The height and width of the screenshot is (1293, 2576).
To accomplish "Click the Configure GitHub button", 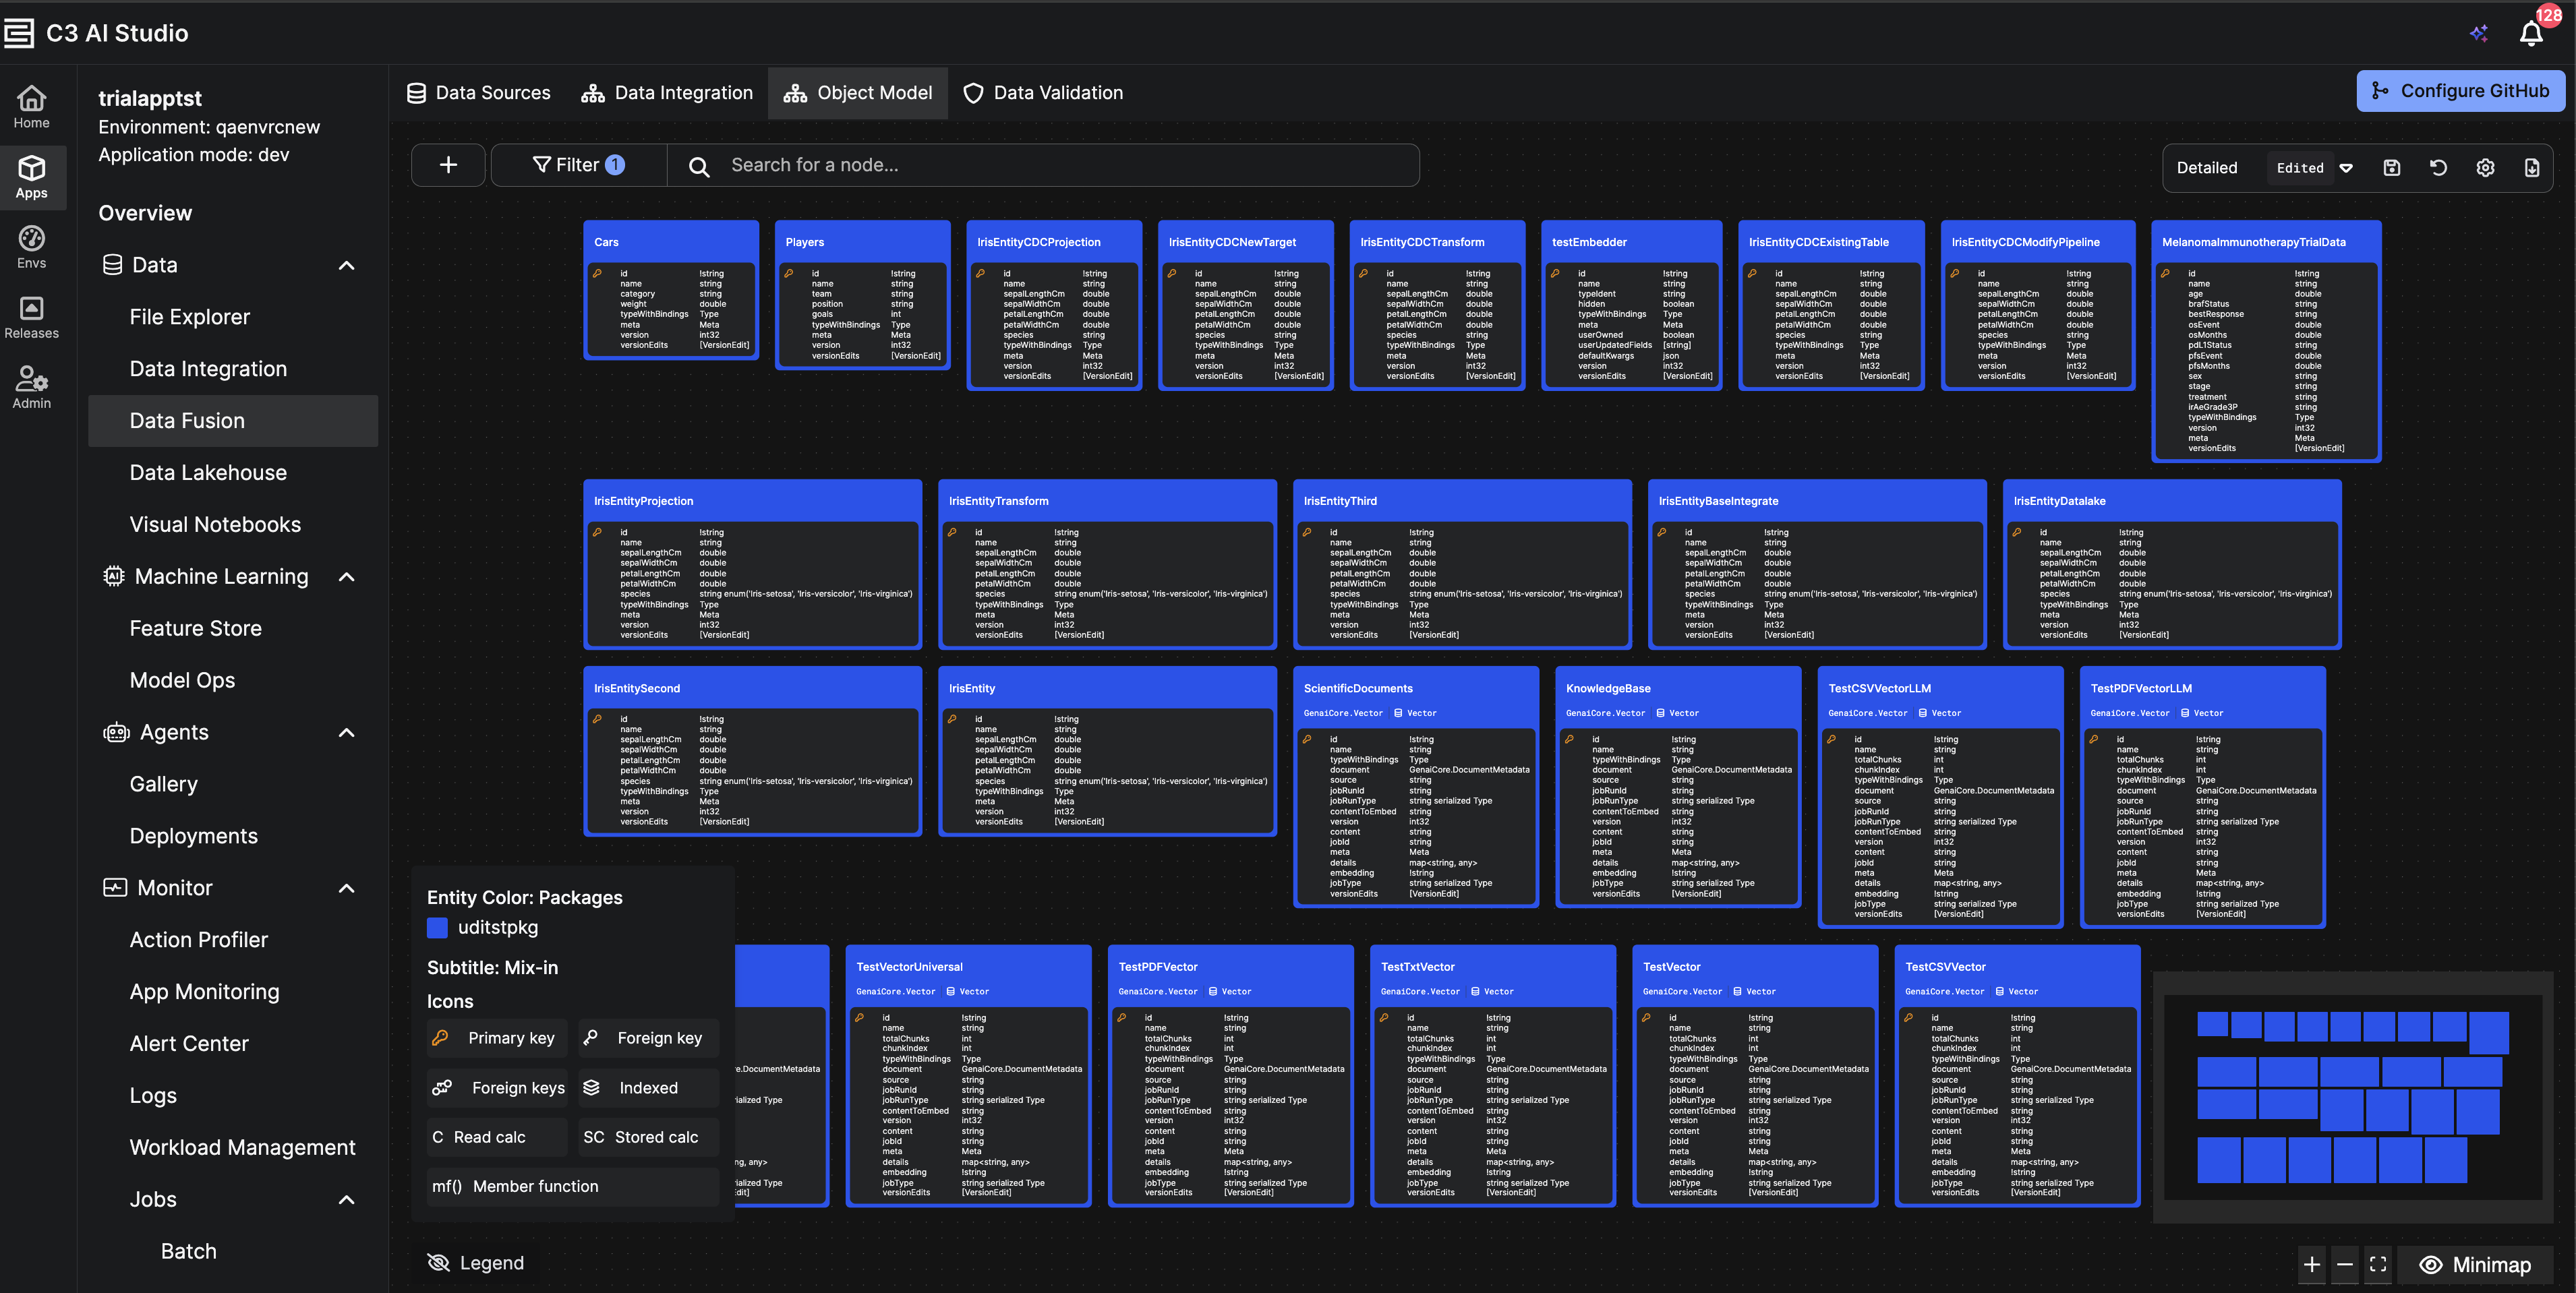I will coord(2460,91).
